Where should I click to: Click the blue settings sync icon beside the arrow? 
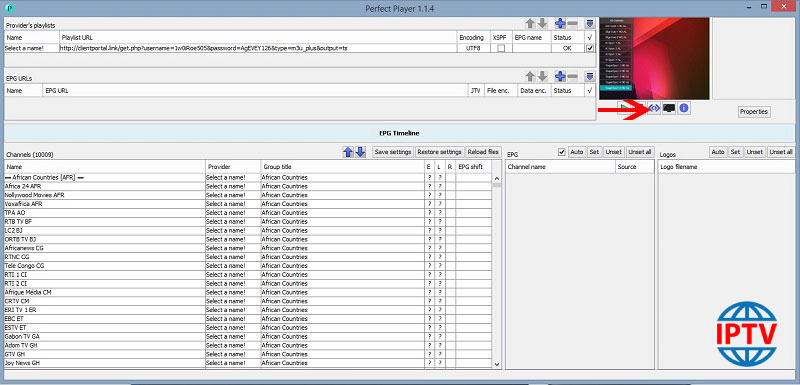click(x=654, y=108)
